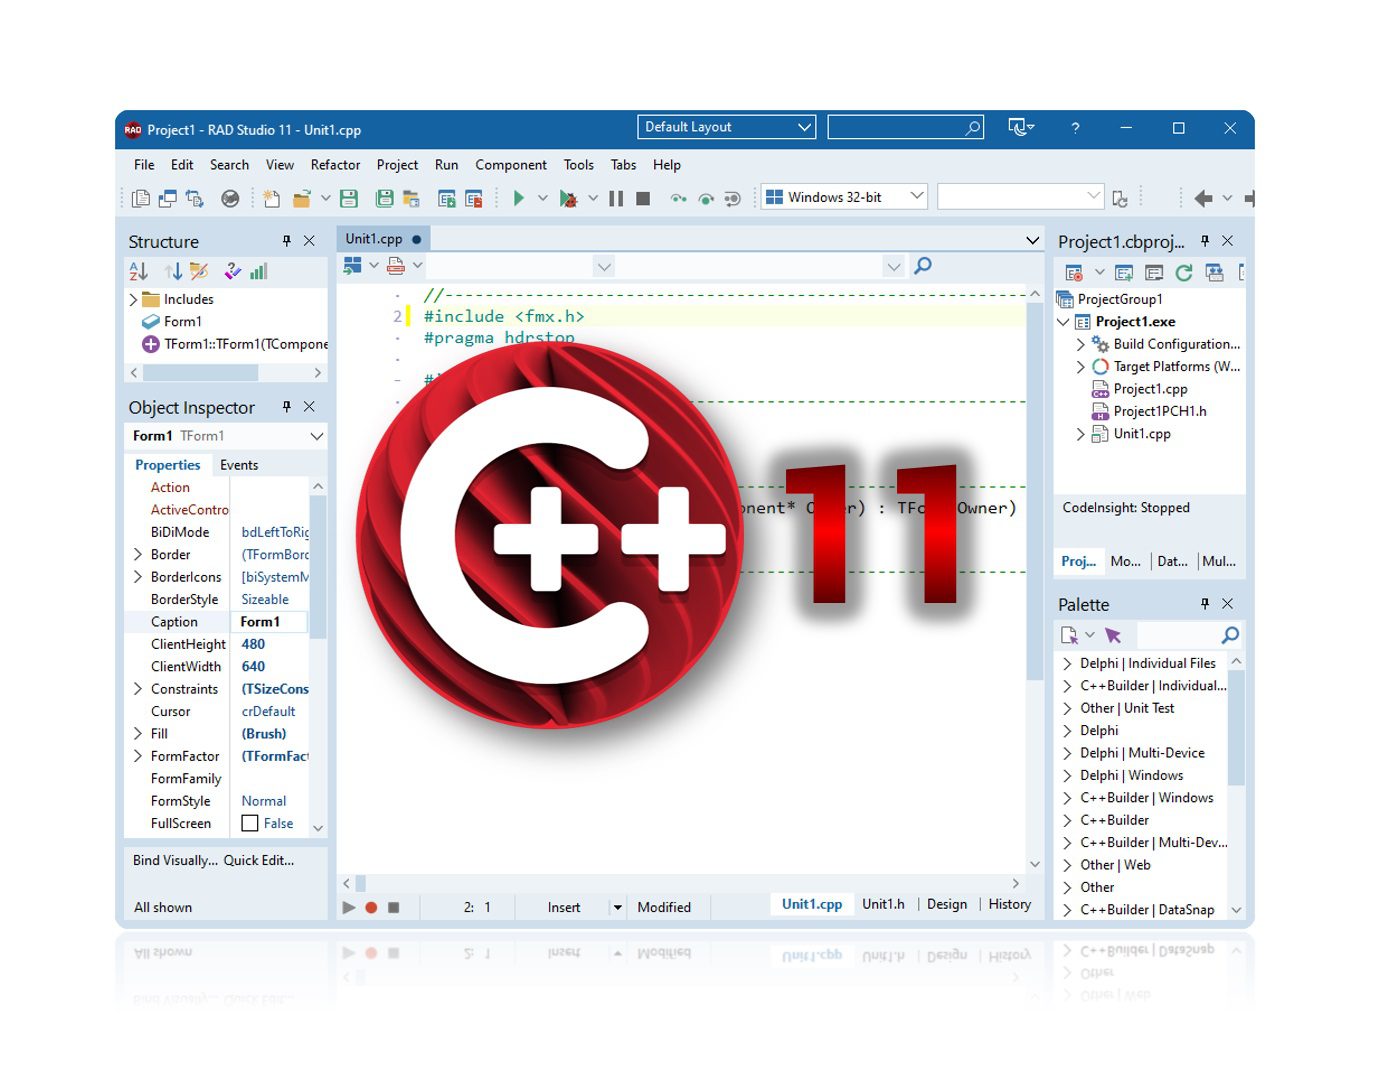The height and width of the screenshot is (1077, 1377).
Task: Click the Step Over debugger icon
Action: point(706,198)
